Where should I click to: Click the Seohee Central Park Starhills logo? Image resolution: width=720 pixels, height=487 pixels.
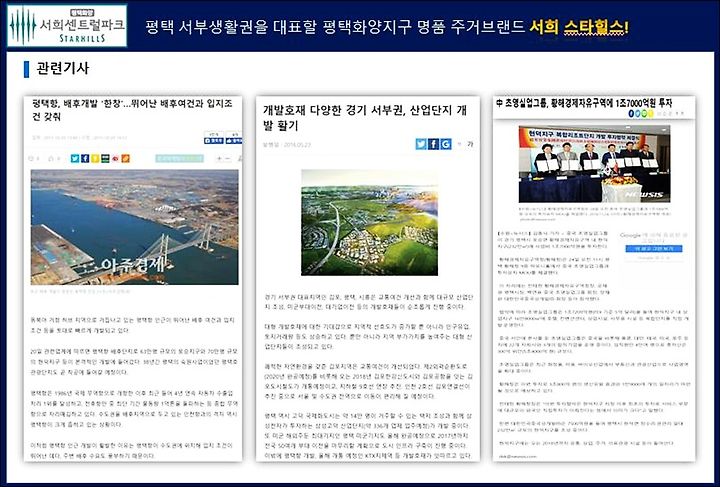67,26
